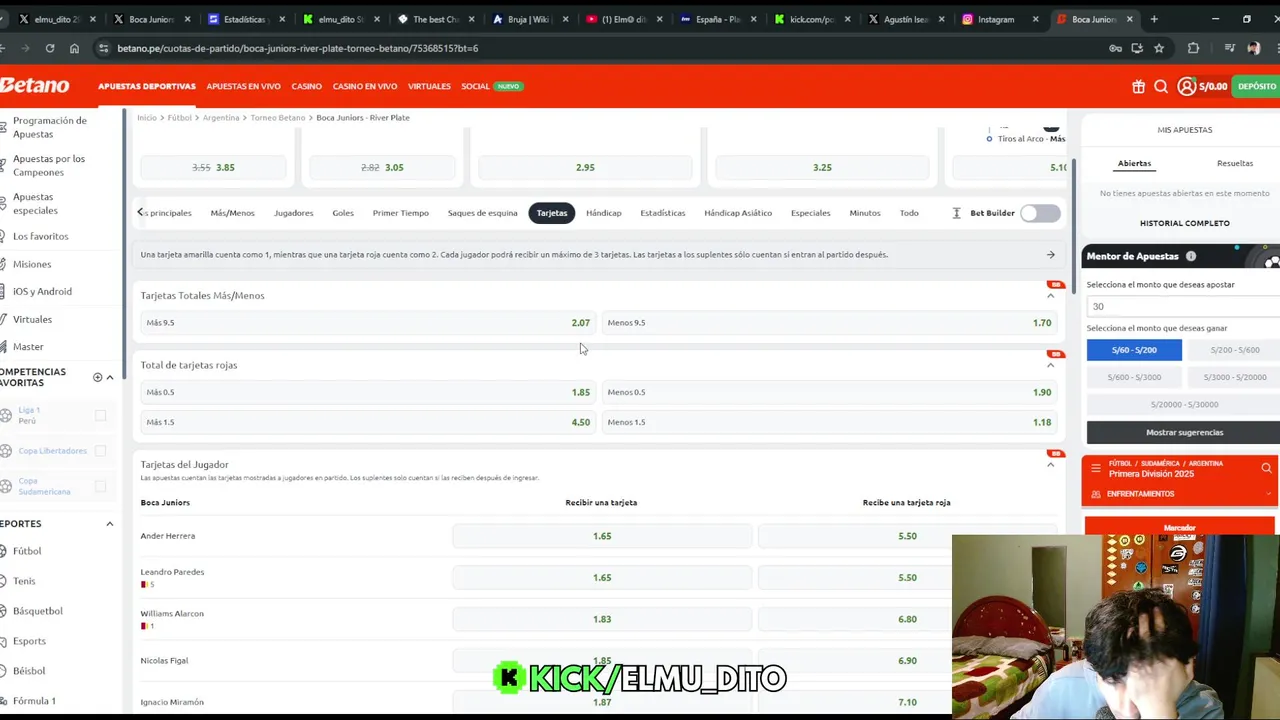Open the user account avatar icon
Image resolution: width=1280 pixels, height=720 pixels.
[1186, 87]
